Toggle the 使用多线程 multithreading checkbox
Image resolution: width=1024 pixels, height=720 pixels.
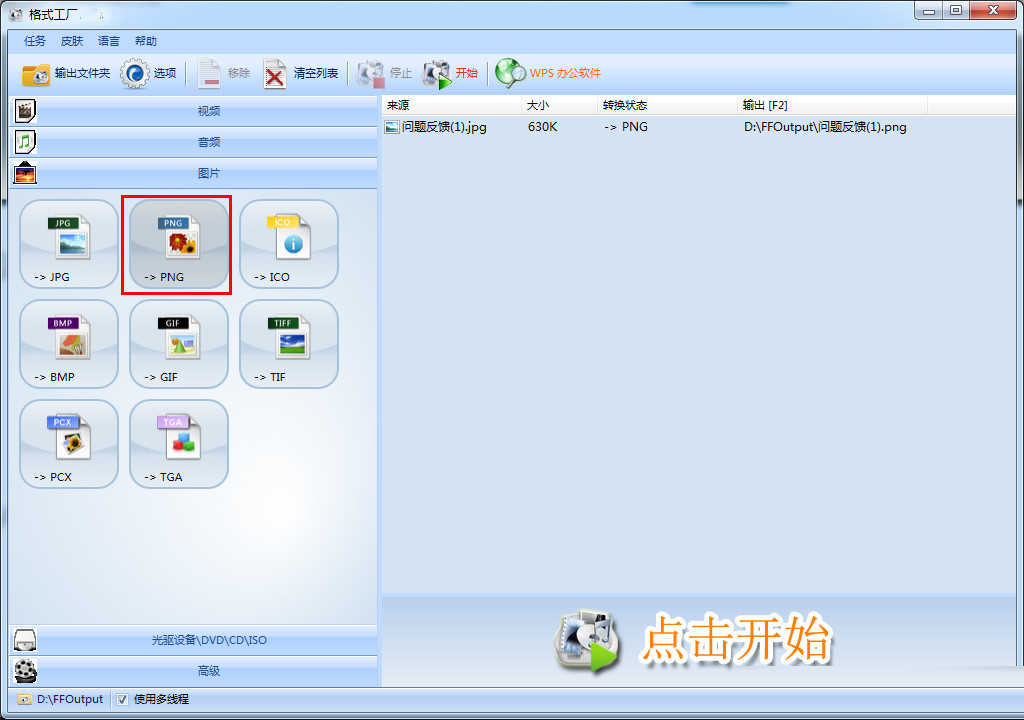[x=122, y=699]
